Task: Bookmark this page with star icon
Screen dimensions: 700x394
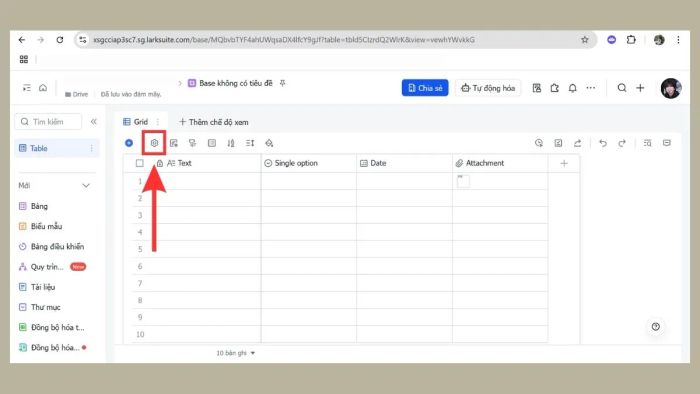Action: [x=585, y=40]
